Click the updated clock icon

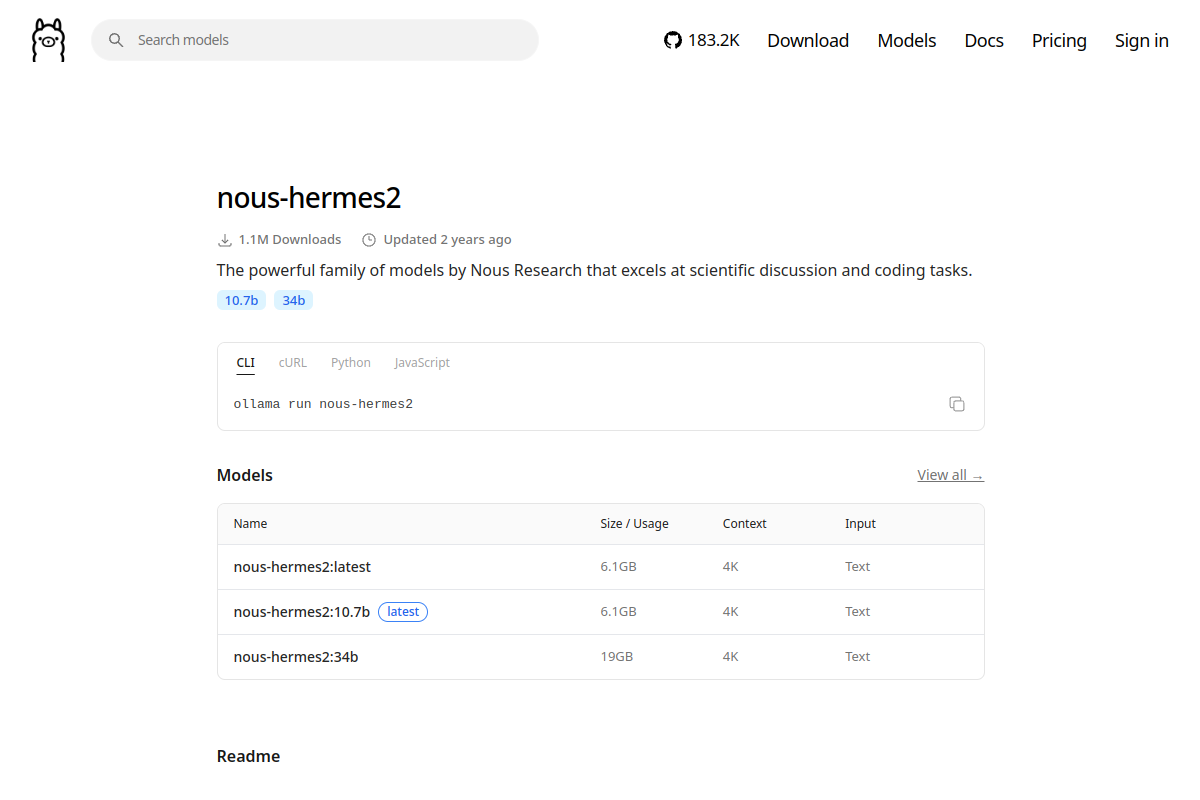pyautogui.click(x=369, y=240)
